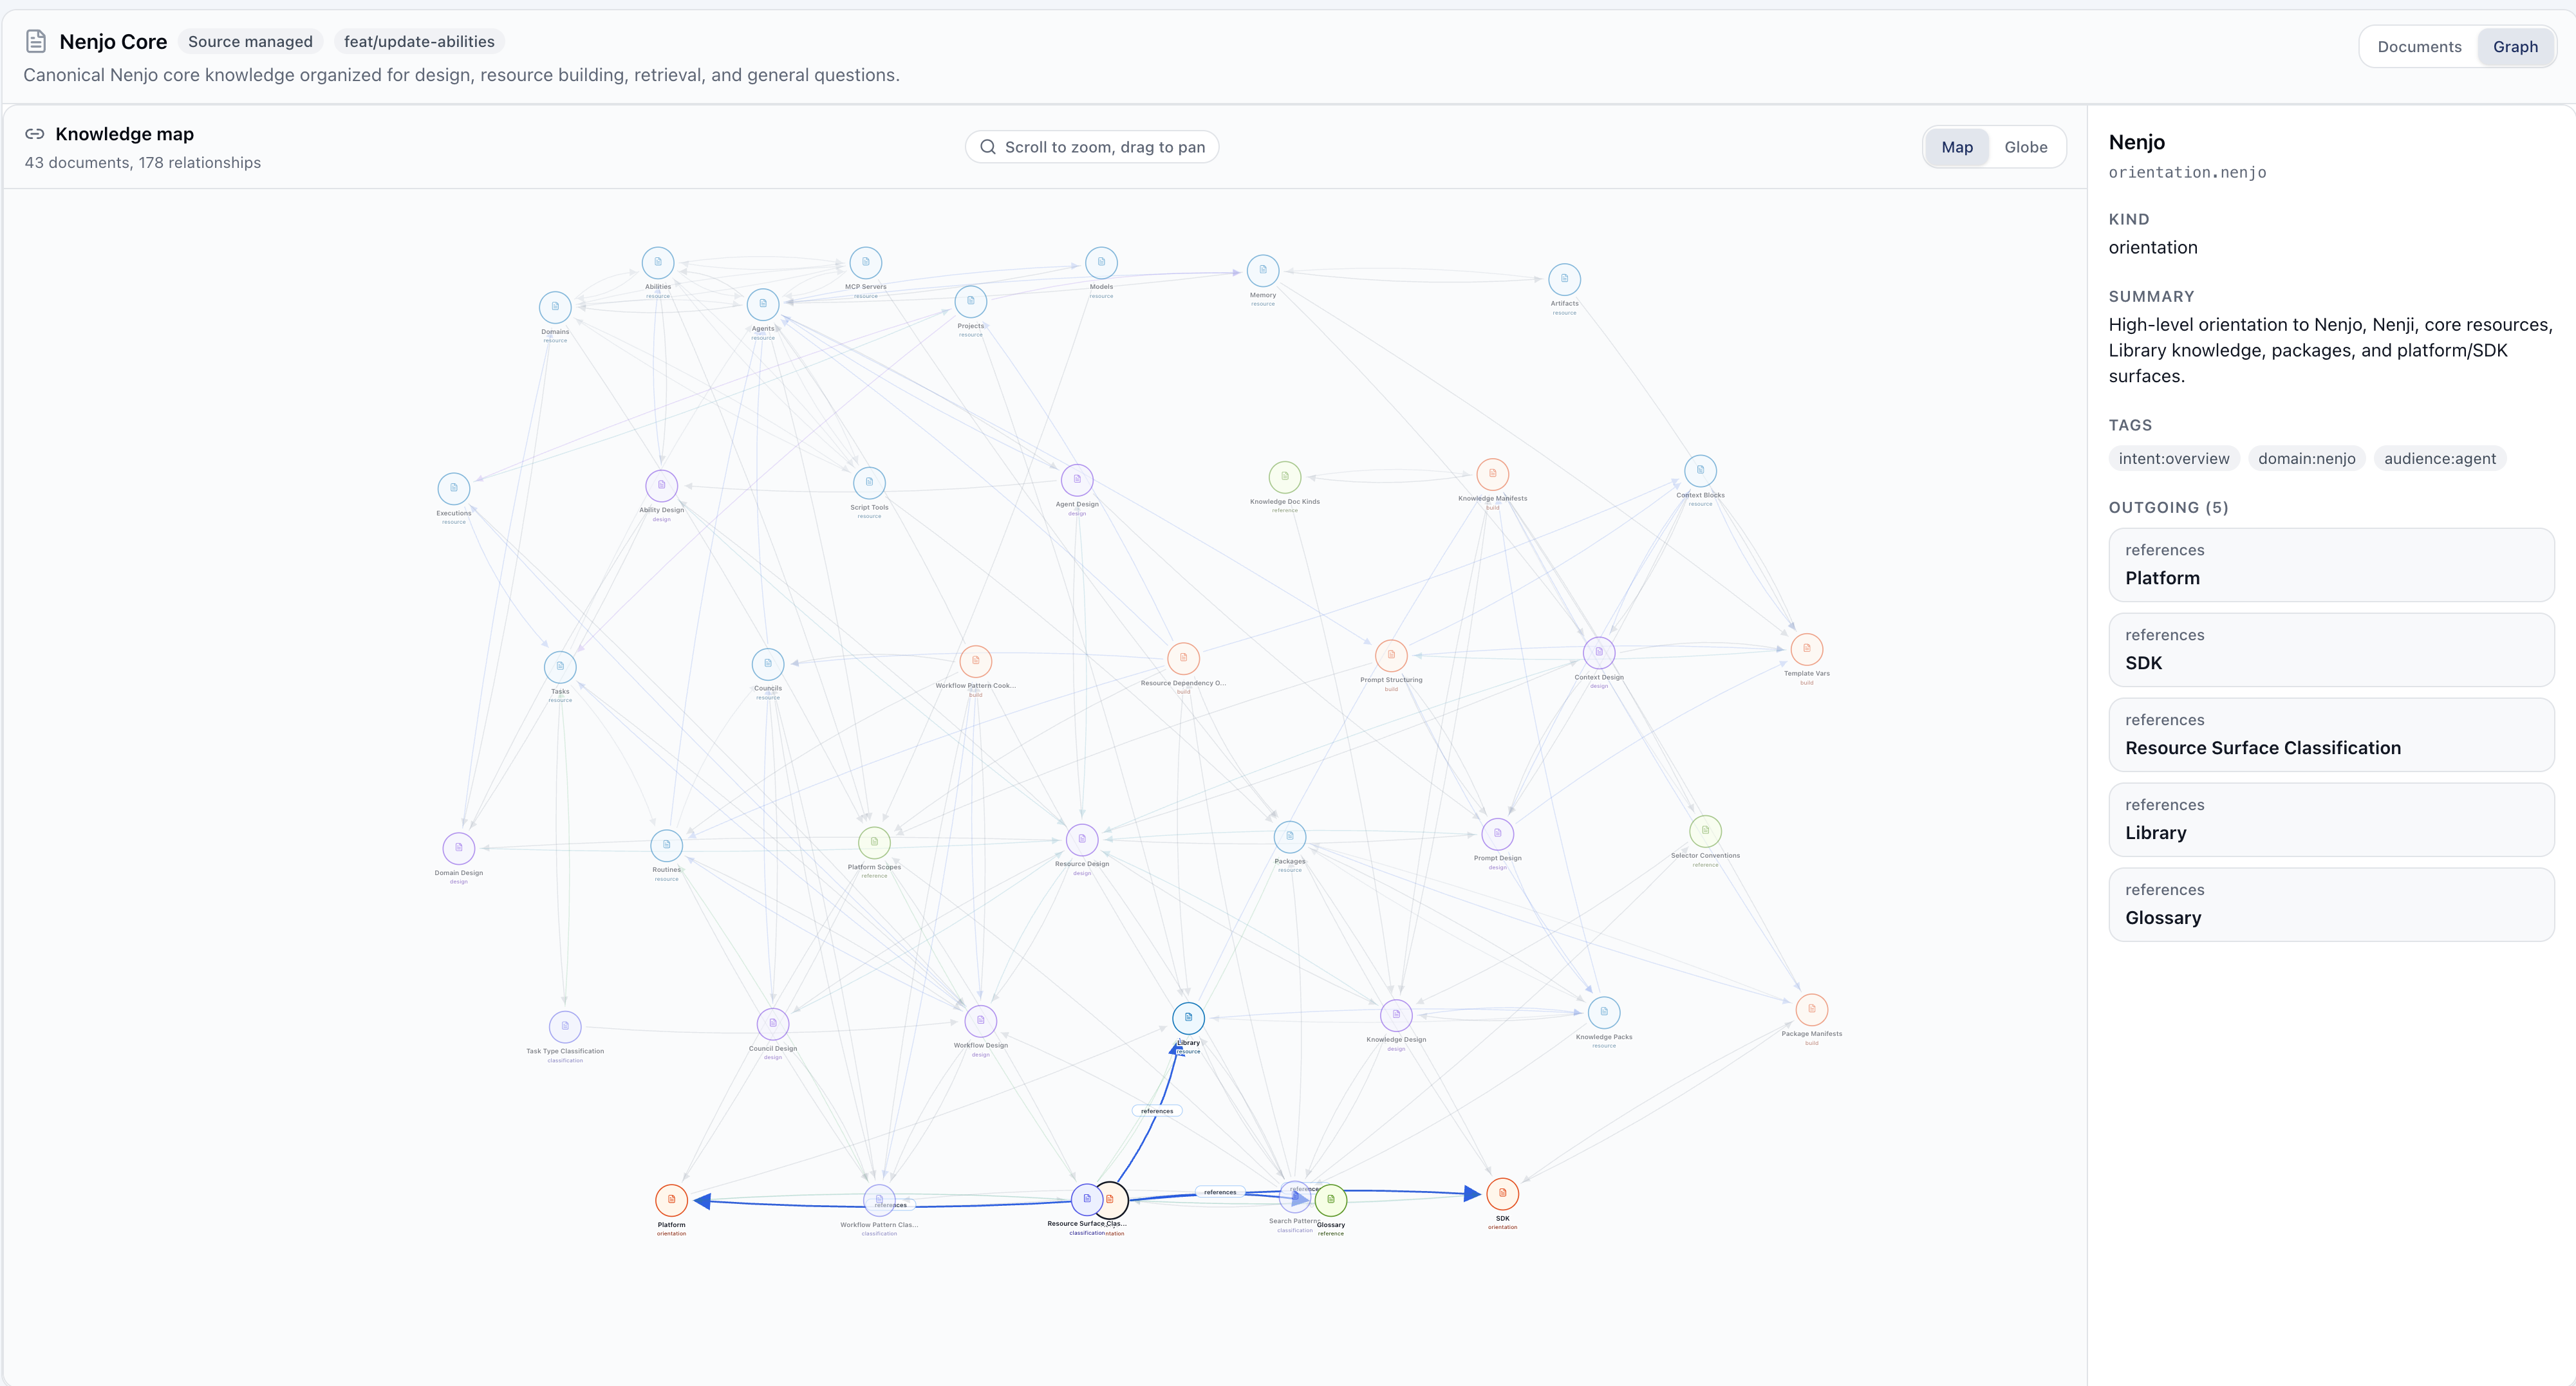The image size is (2576, 1386).
Task: Click the 43 documents, 178 relationships text
Action: tap(143, 163)
